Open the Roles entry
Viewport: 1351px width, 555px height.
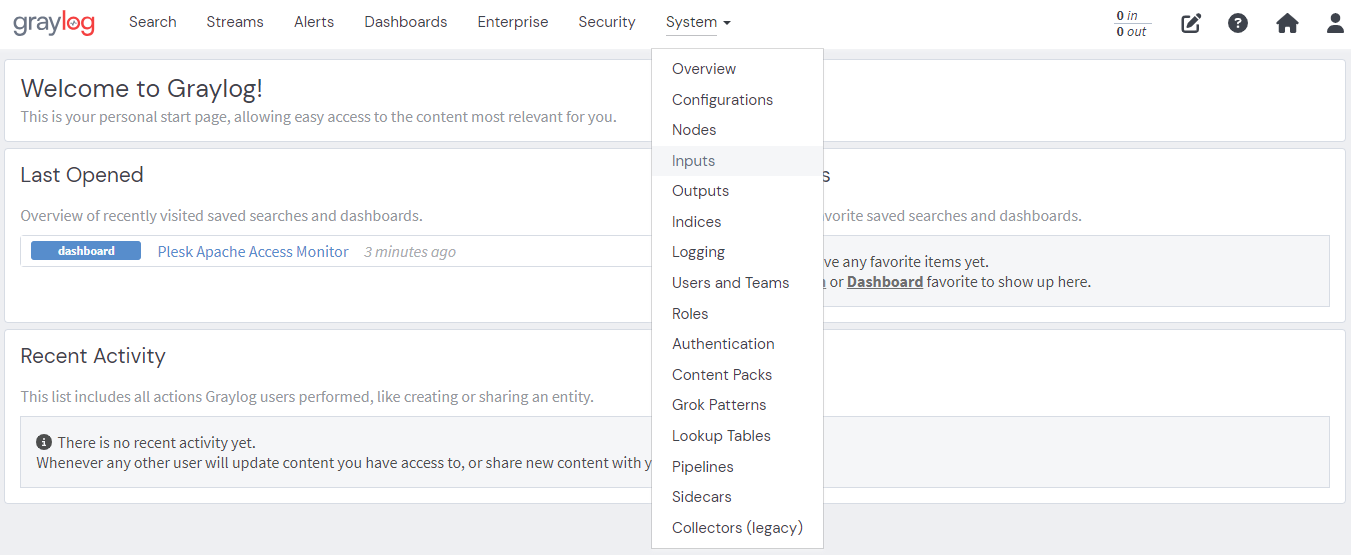(x=737, y=314)
